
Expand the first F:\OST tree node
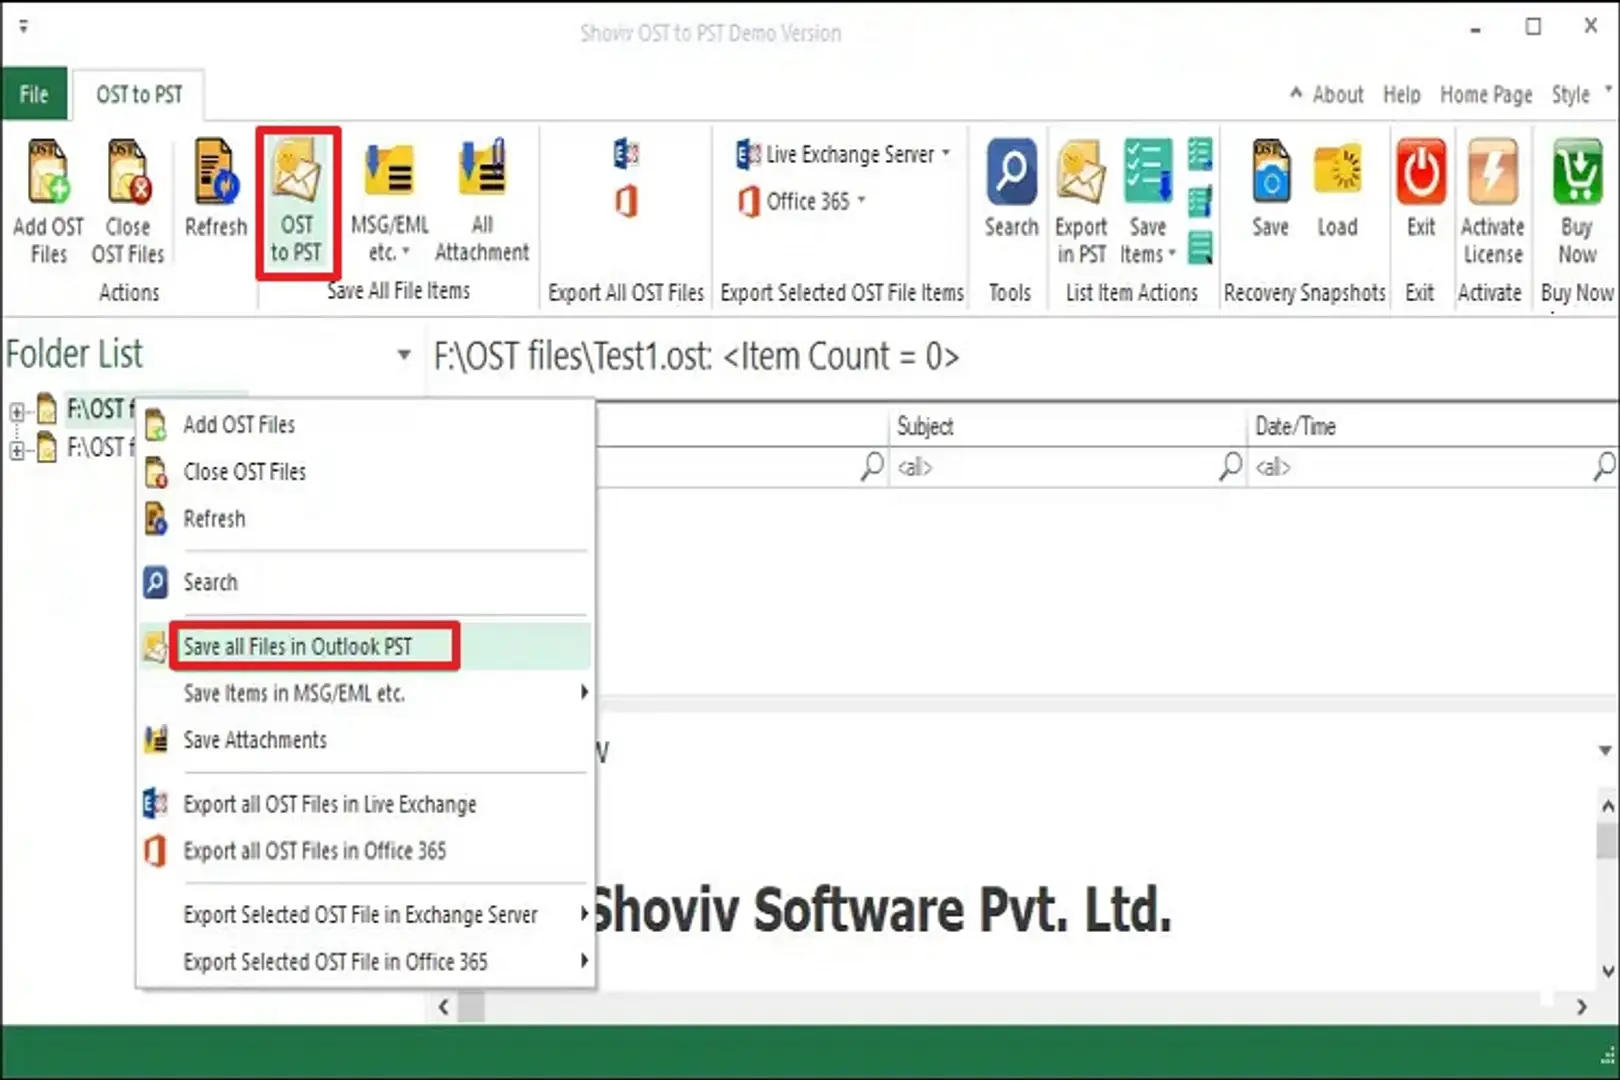[x=17, y=411]
